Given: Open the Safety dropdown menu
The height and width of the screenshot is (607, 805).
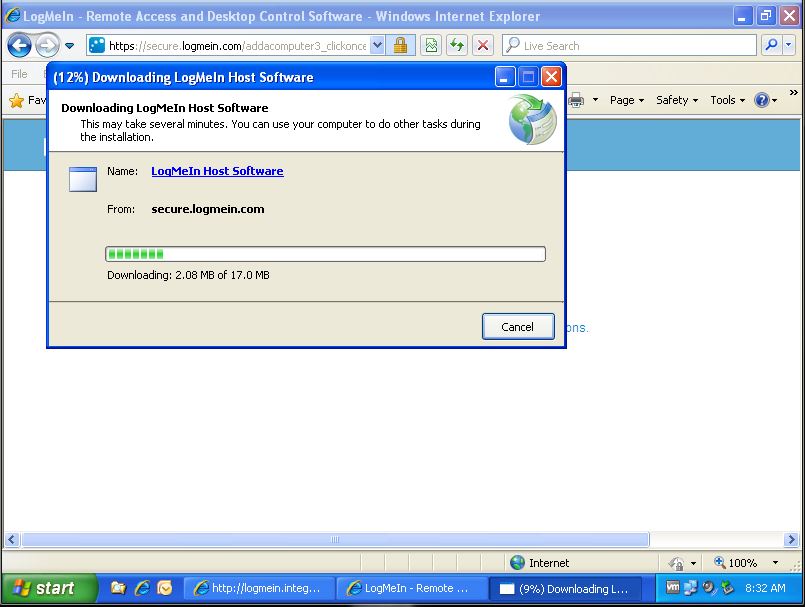Looking at the screenshot, I should (676, 100).
